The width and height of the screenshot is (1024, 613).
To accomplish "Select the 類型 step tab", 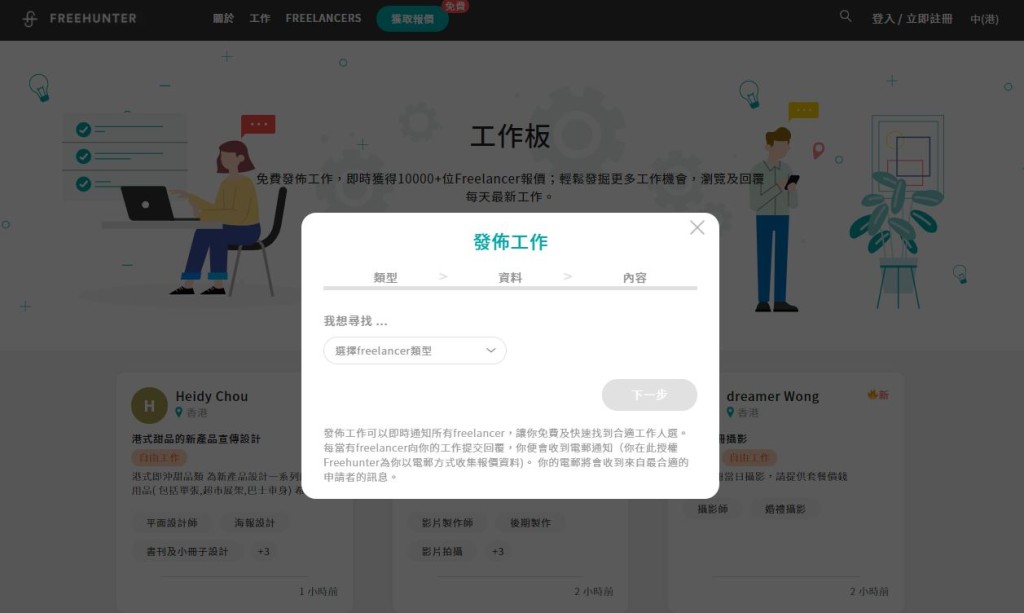I will pos(385,278).
